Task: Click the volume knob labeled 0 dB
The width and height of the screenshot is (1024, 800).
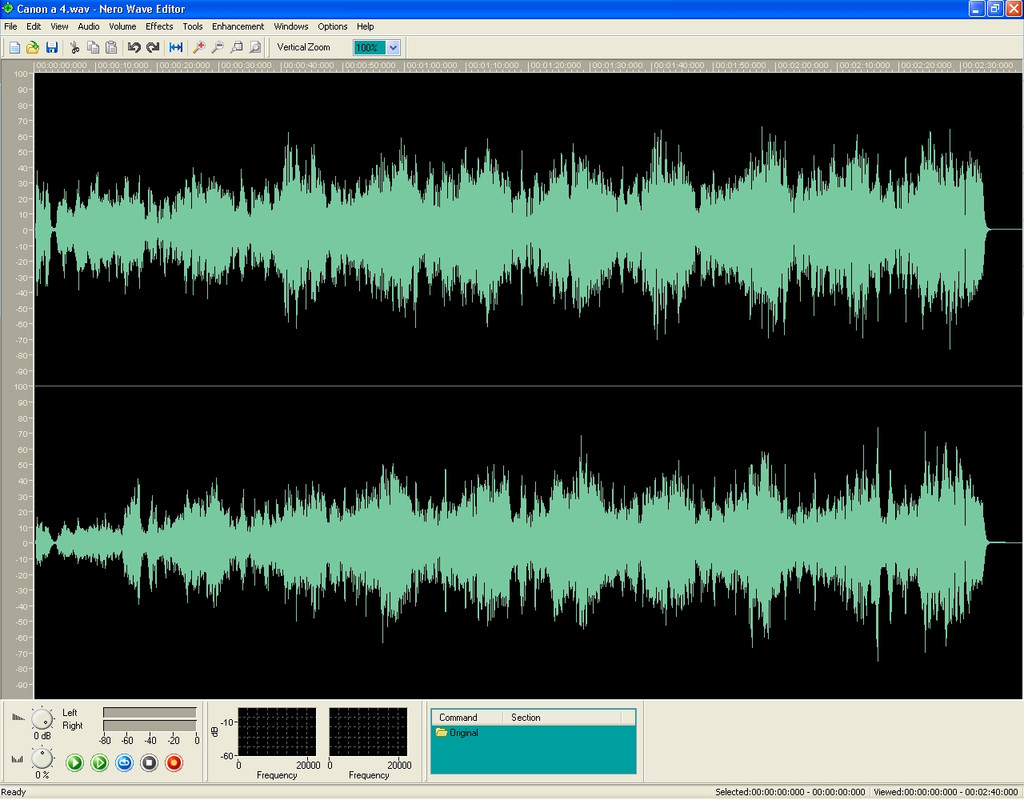Action: pos(42,720)
